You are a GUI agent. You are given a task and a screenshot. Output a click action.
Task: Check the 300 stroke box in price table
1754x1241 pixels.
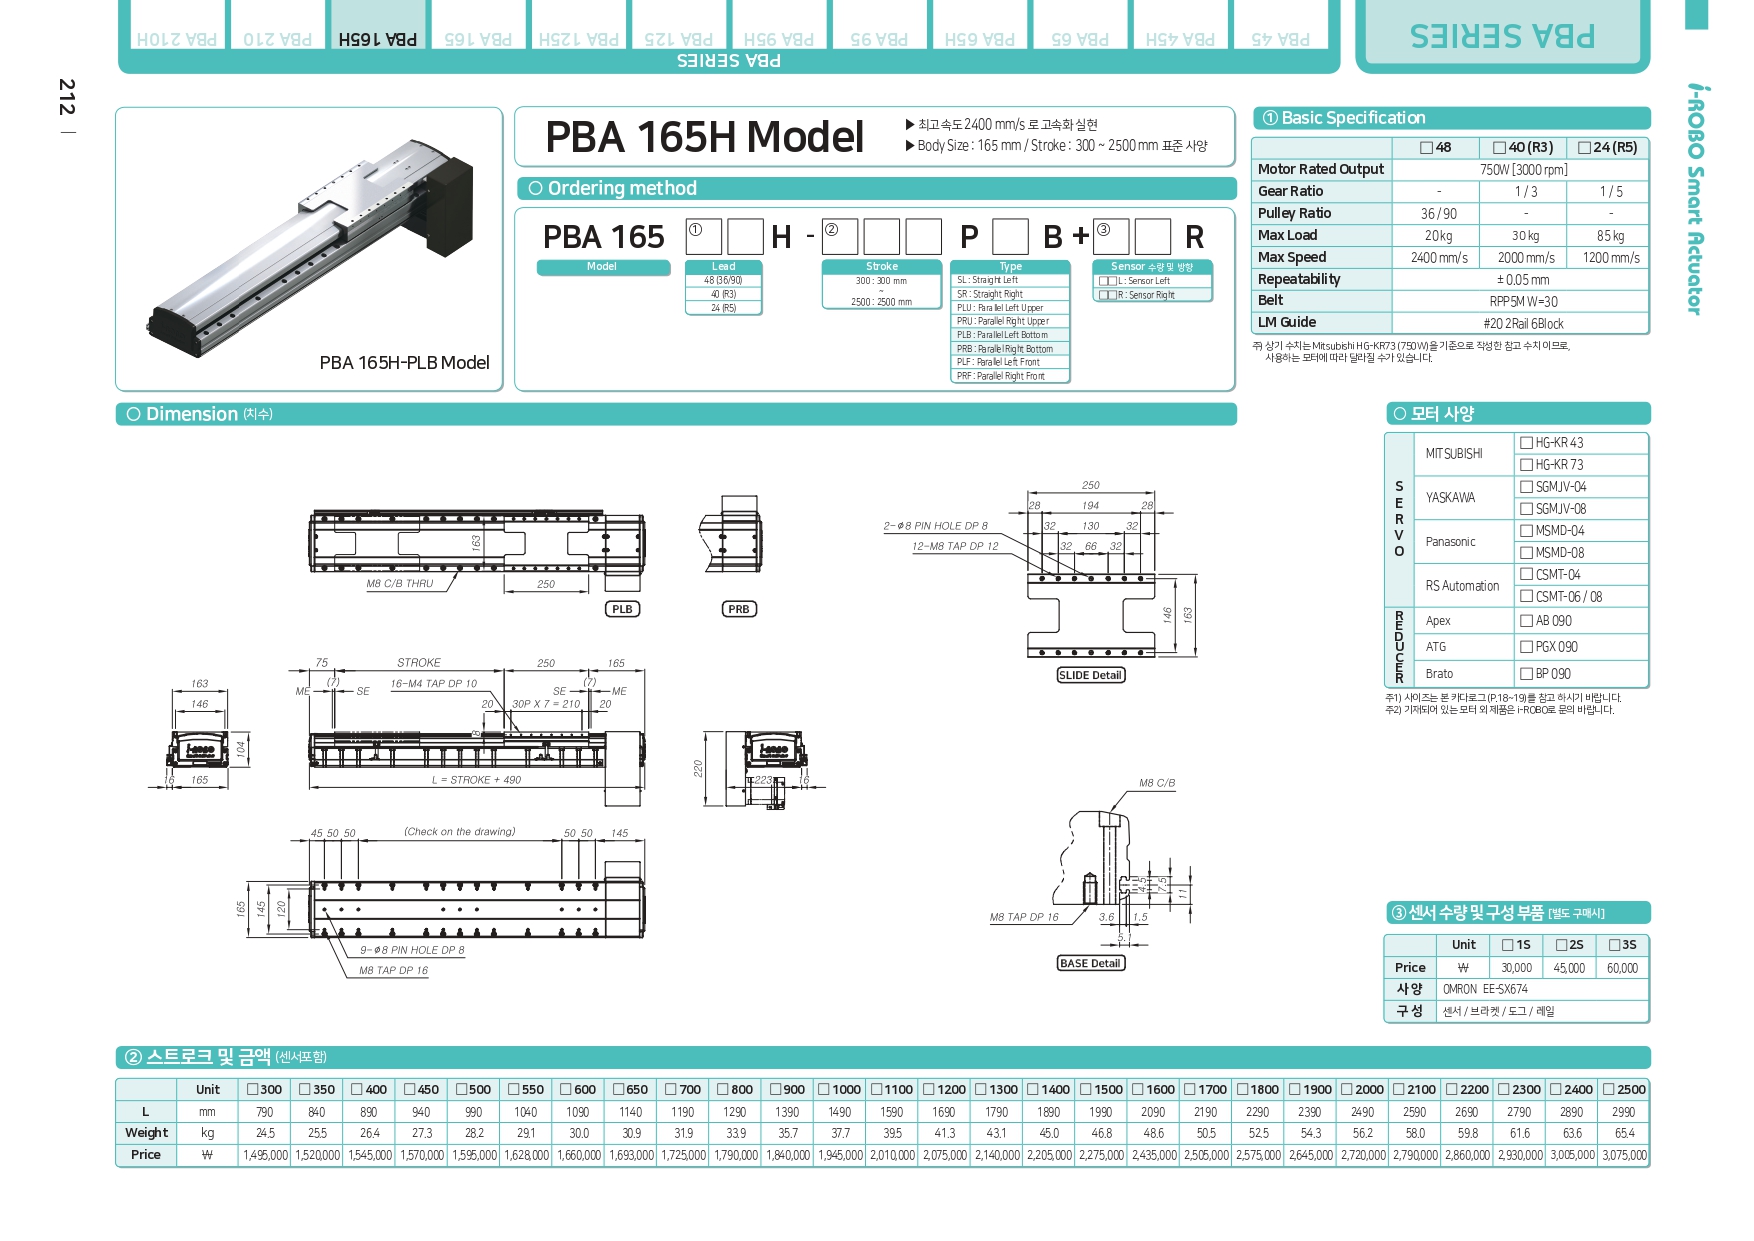coord(253,1090)
